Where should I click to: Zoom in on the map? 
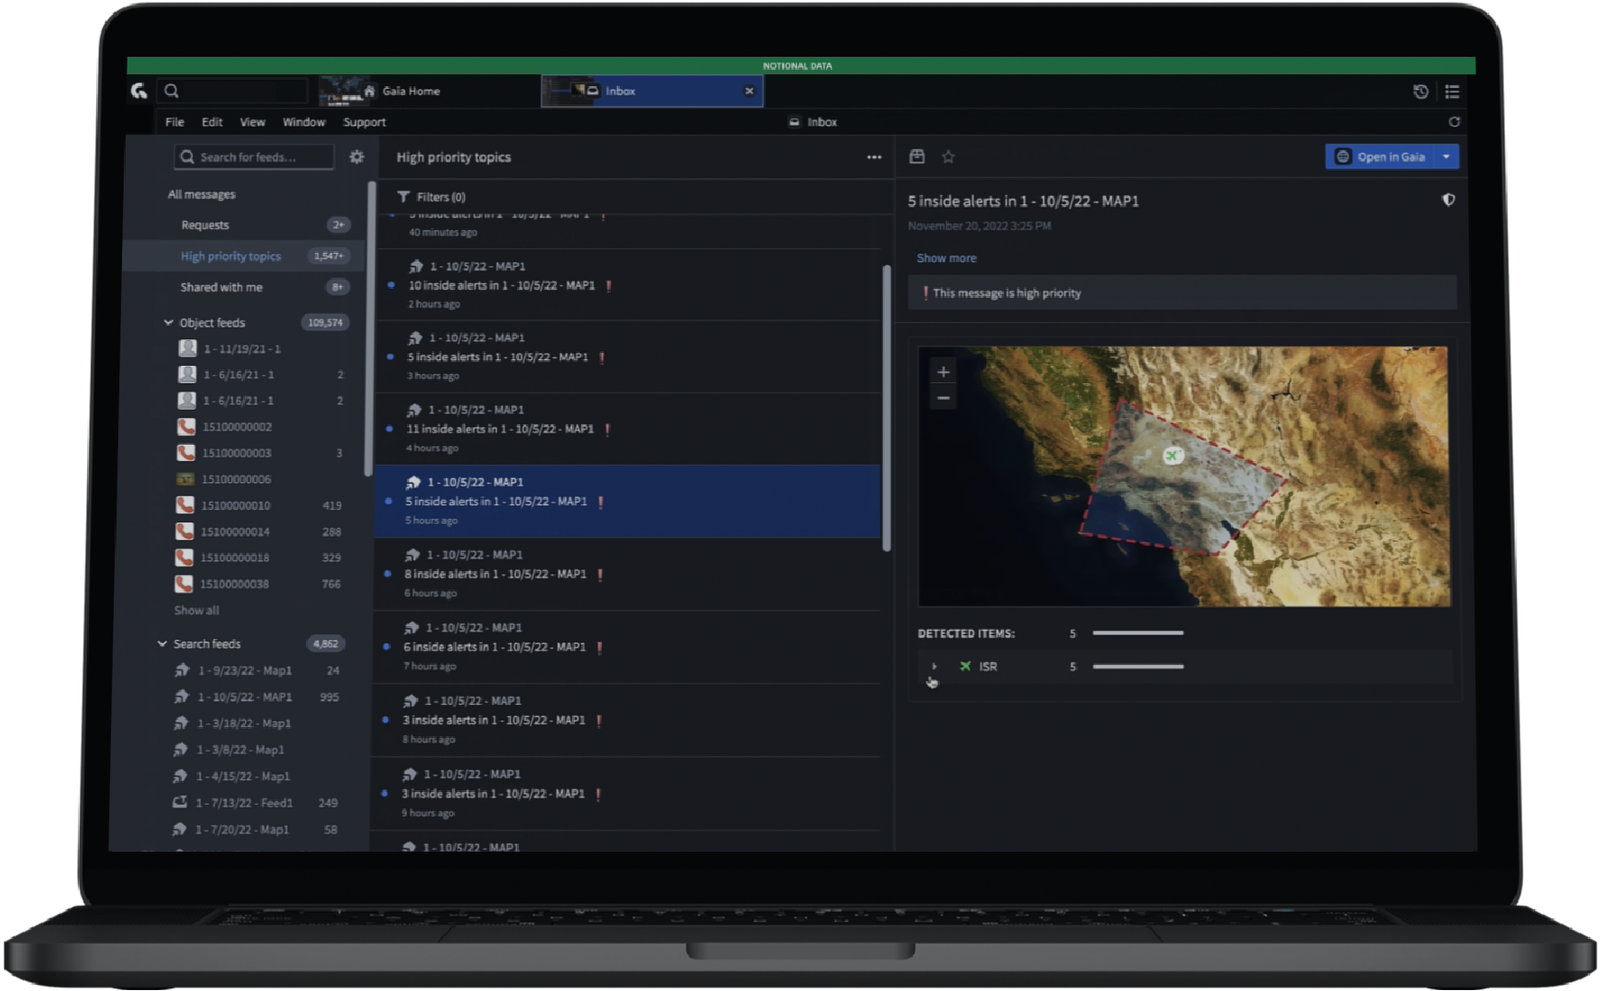tap(943, 372)
